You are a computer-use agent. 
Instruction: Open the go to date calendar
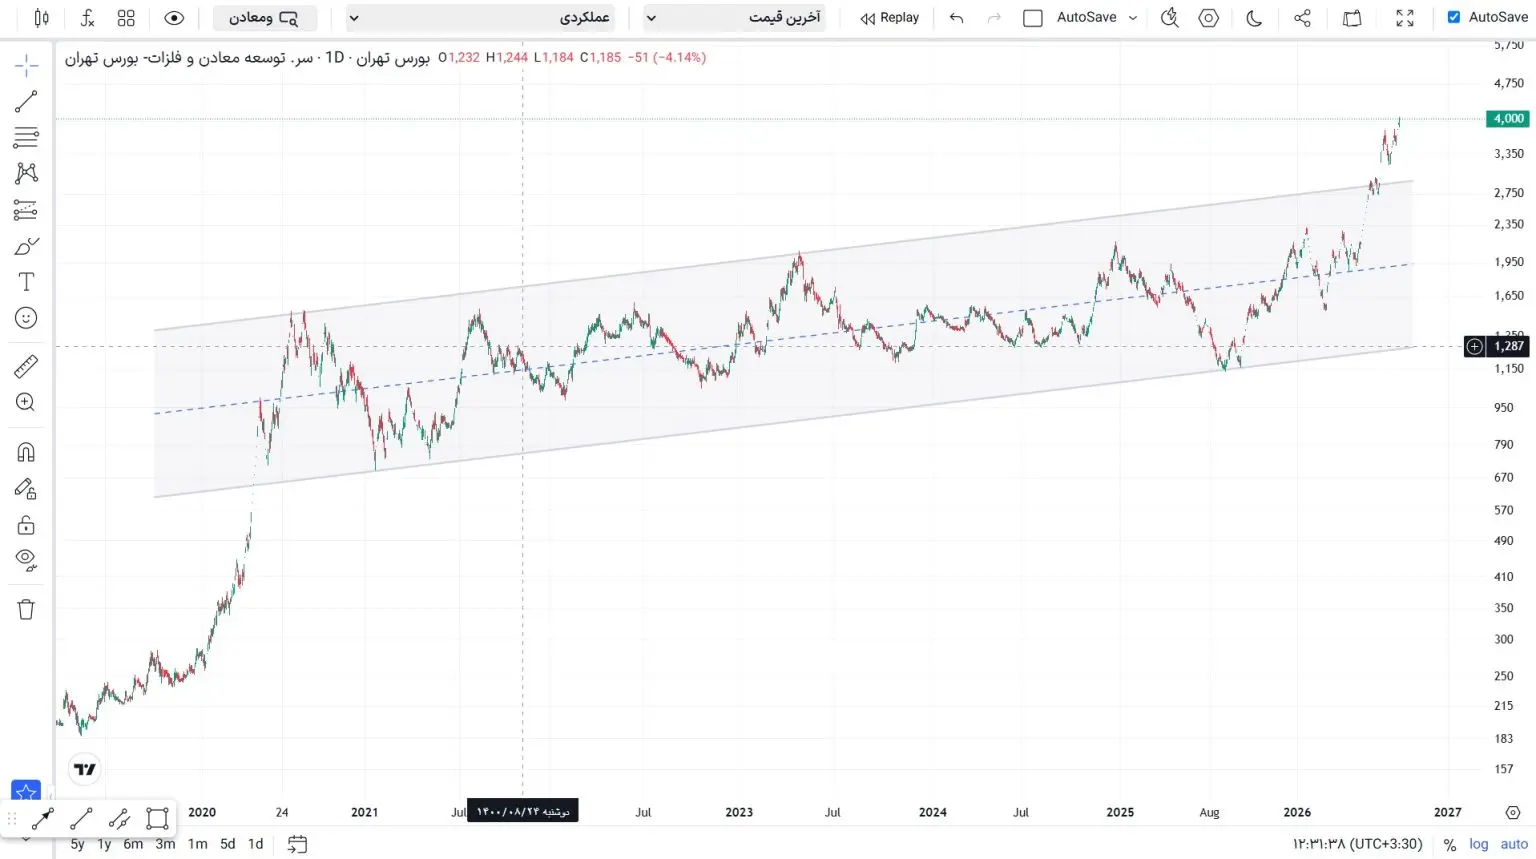(297, 844)
